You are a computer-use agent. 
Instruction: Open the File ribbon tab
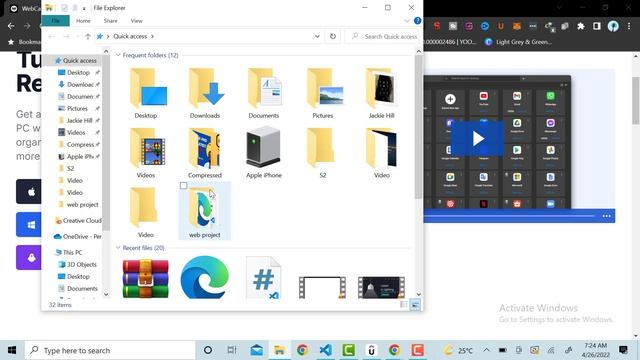pyautogui.click(x=56, y=21)
